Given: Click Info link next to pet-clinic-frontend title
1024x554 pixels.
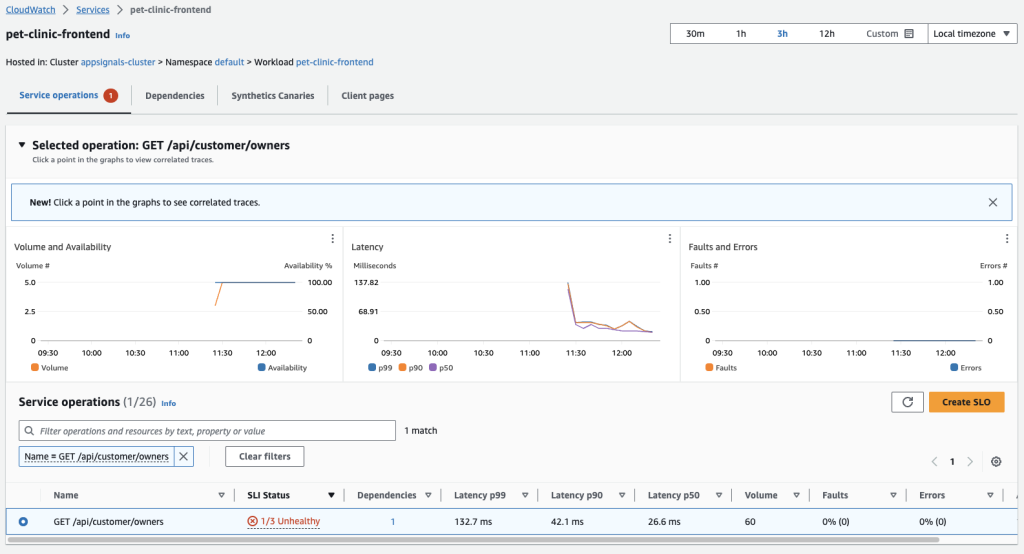Looking at the screenshot, I should click(122, 35).
